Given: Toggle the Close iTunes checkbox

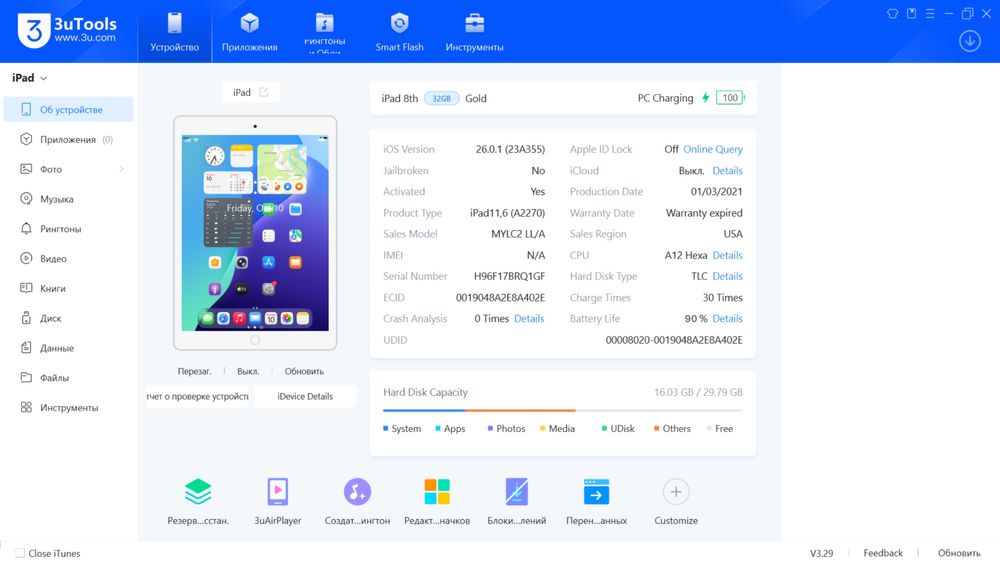Looking at the screenshot, I should [x=20, y=554].
